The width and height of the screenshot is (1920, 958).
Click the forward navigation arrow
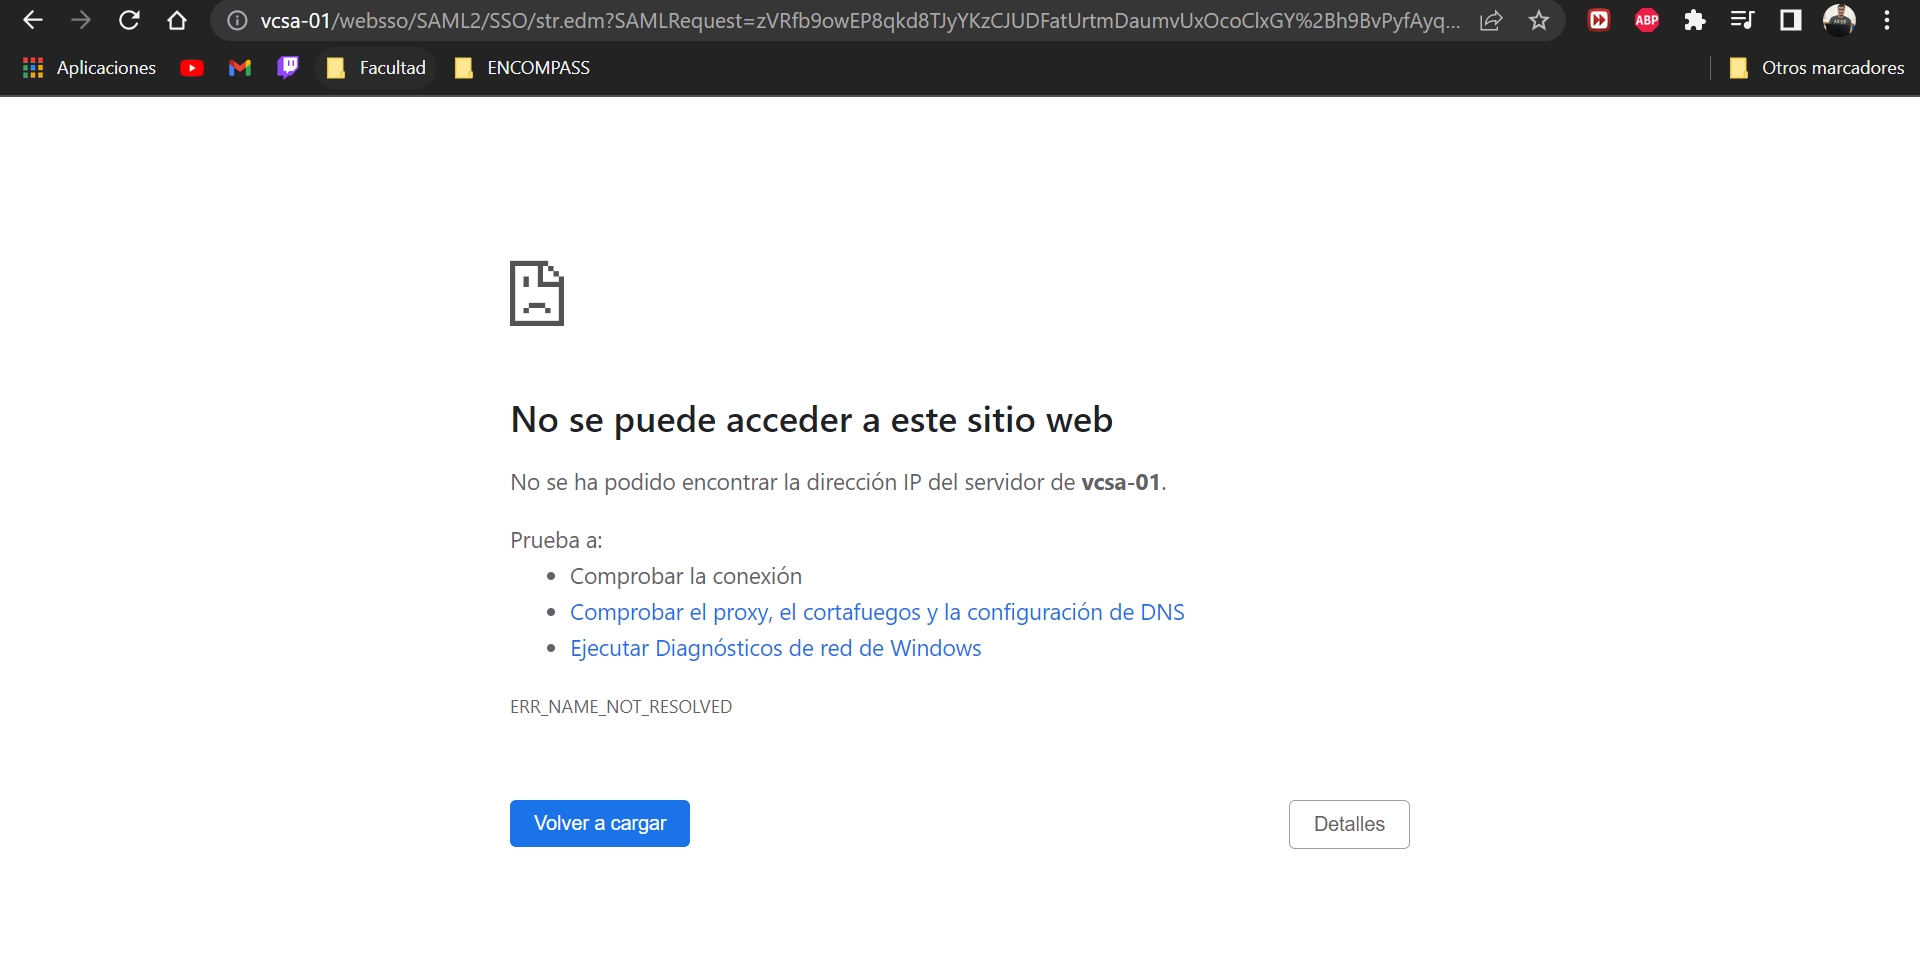tap(81, 20)
